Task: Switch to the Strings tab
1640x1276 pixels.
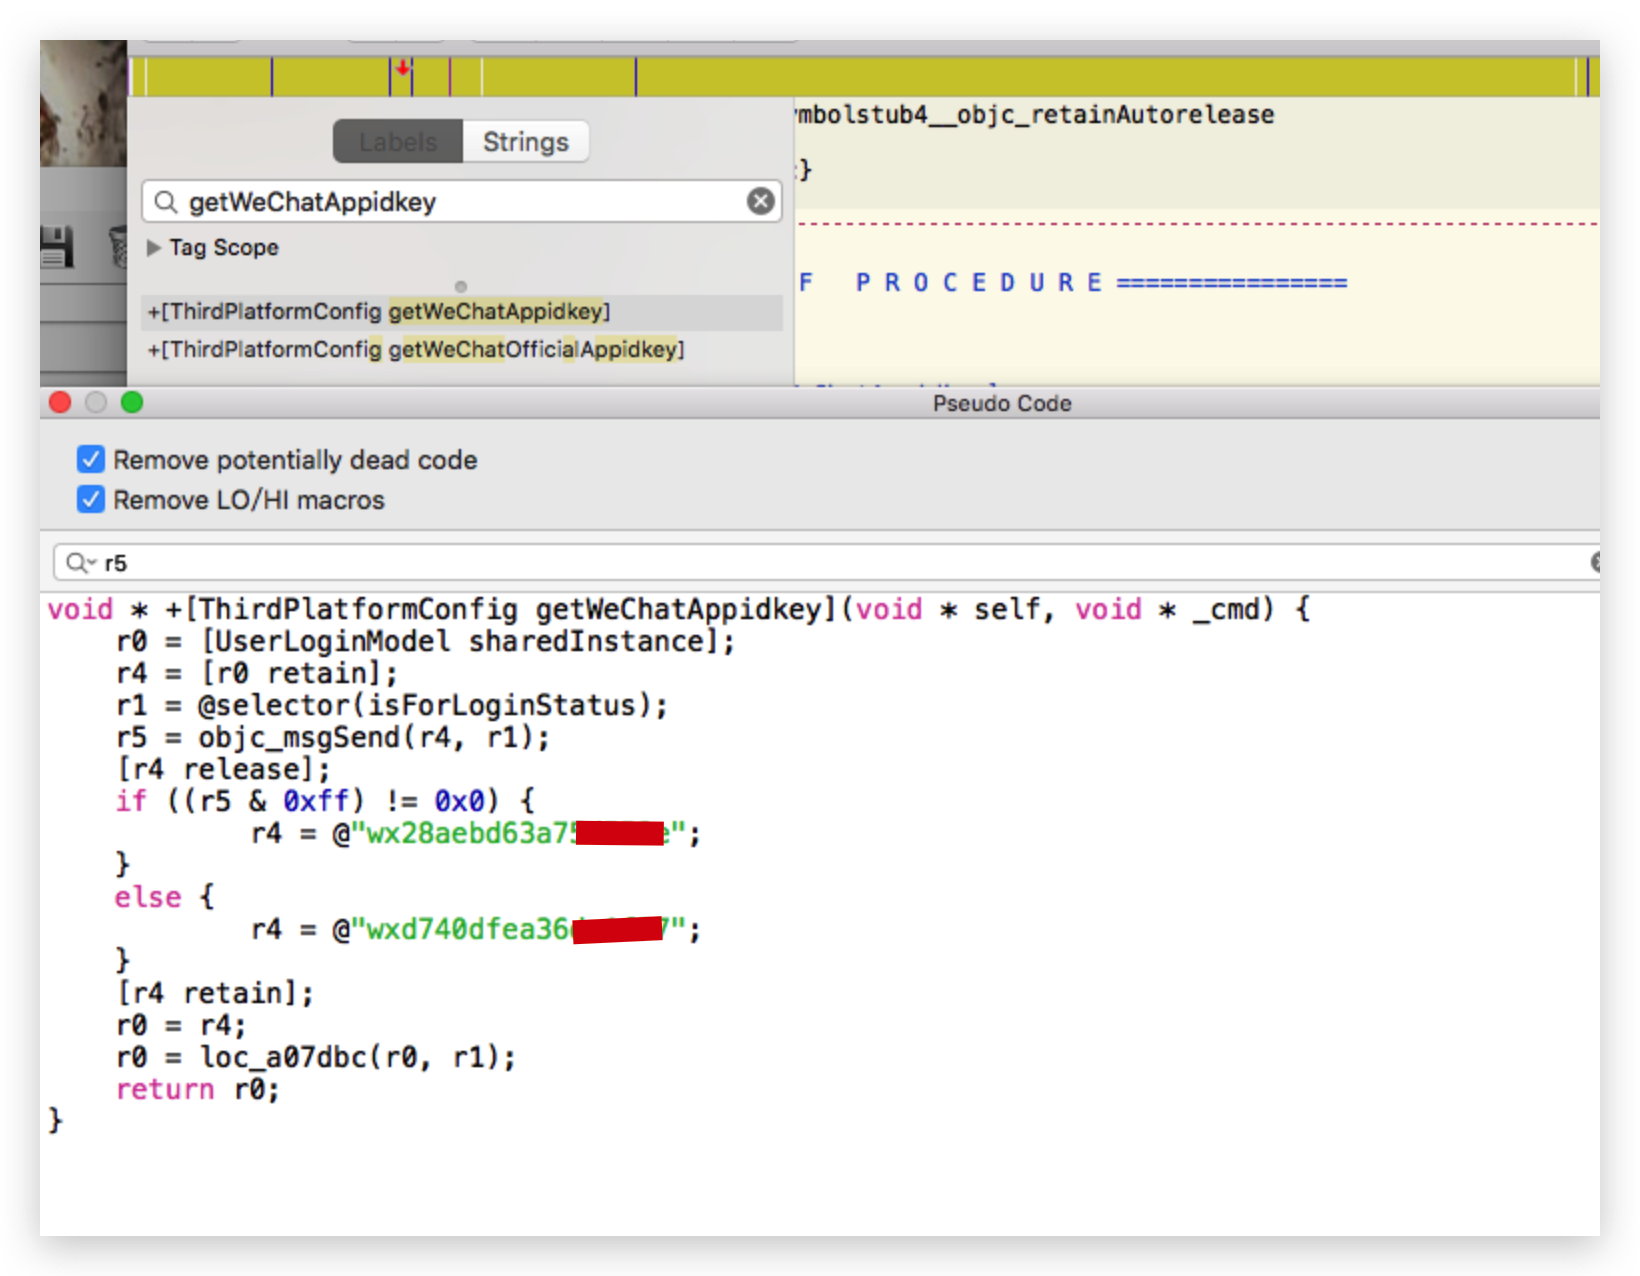Action: (x=525, y=142)
